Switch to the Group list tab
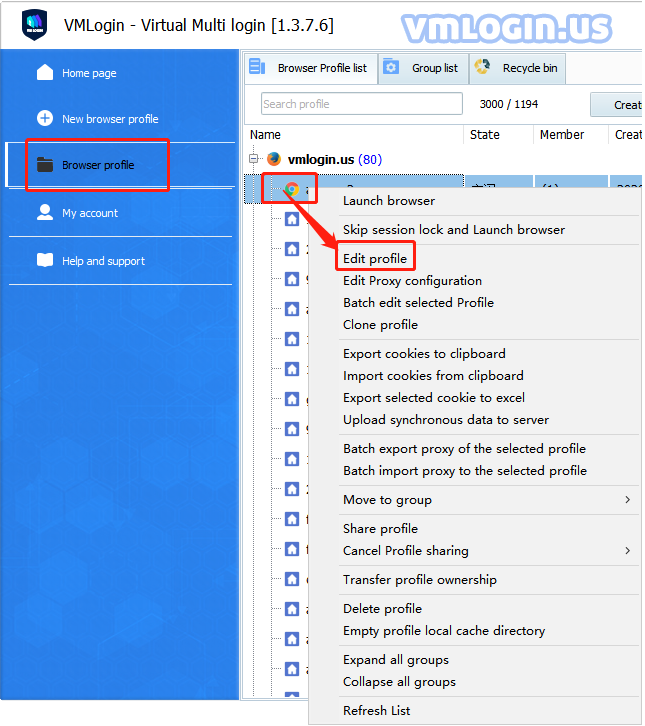 [423, 68]
